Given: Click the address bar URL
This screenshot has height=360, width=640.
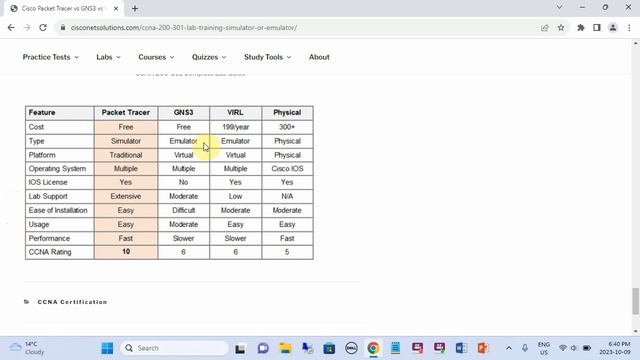Looking at the screenshot, I should pyautogui.click(x=184, y=28).
